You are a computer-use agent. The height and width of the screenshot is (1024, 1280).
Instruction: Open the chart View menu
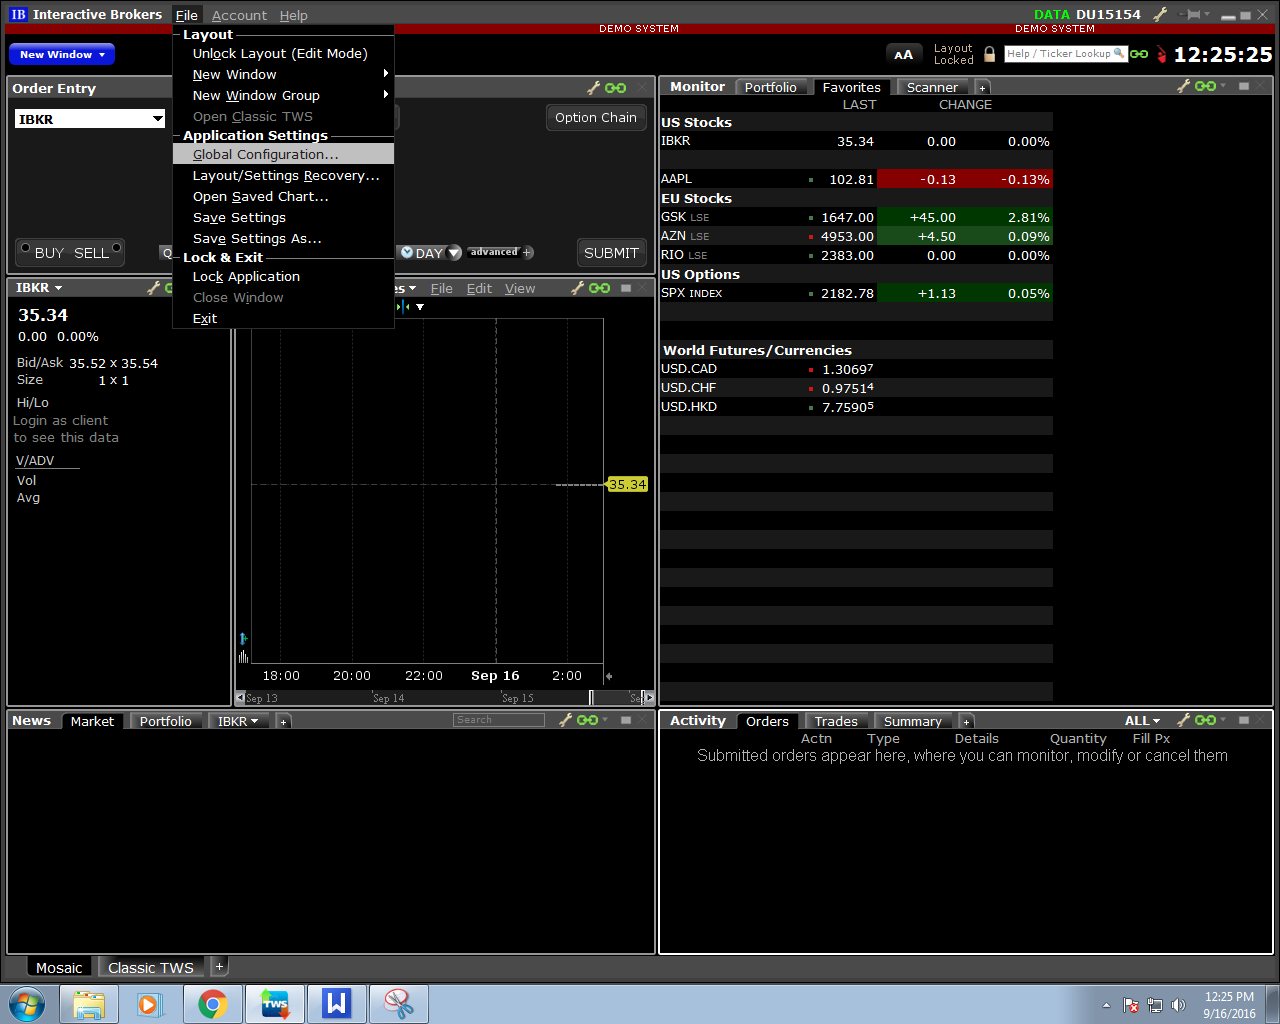(x=520, y=288)
